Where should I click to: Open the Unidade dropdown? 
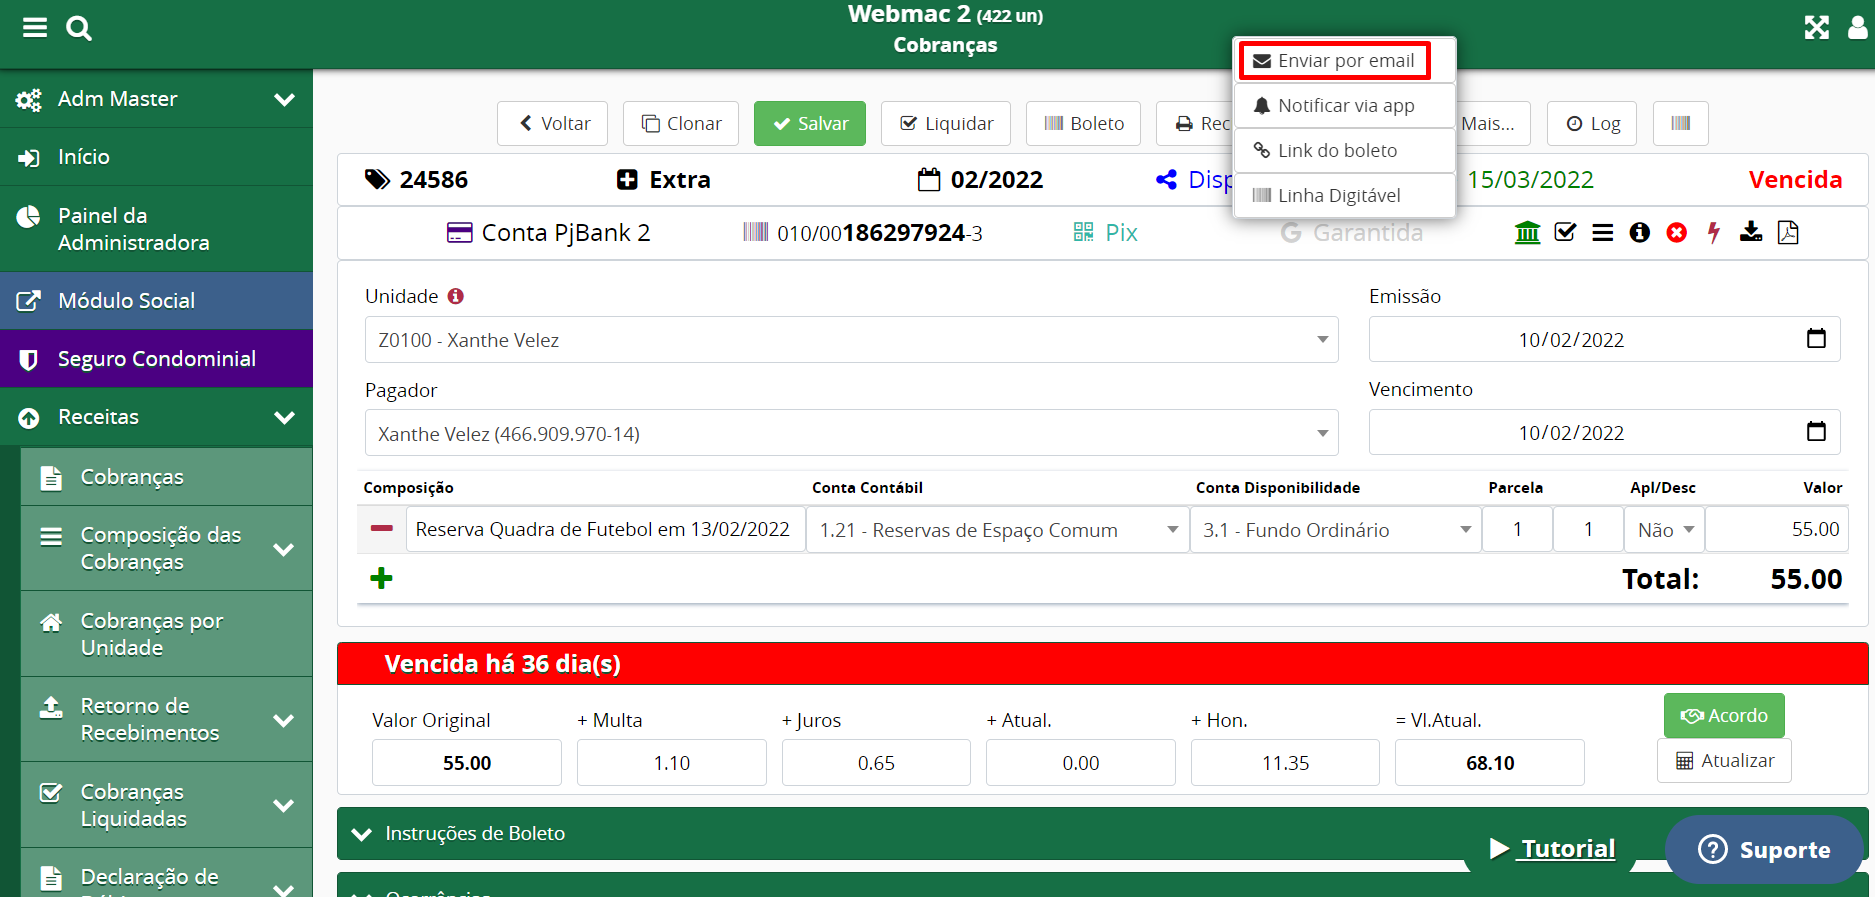tap(851, 340)
